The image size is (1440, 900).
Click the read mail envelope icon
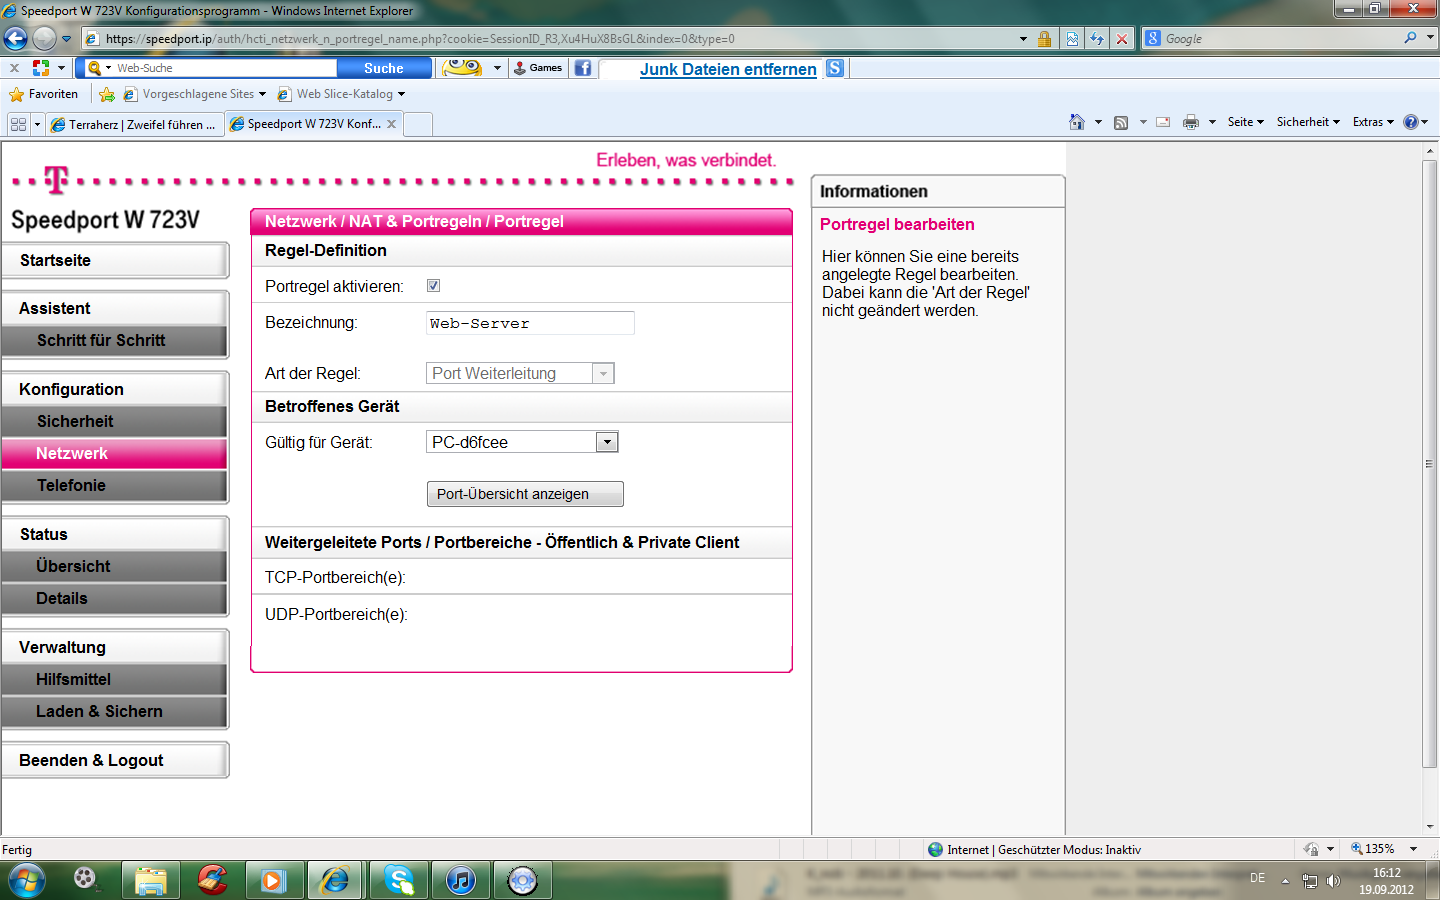(1163, 122)
